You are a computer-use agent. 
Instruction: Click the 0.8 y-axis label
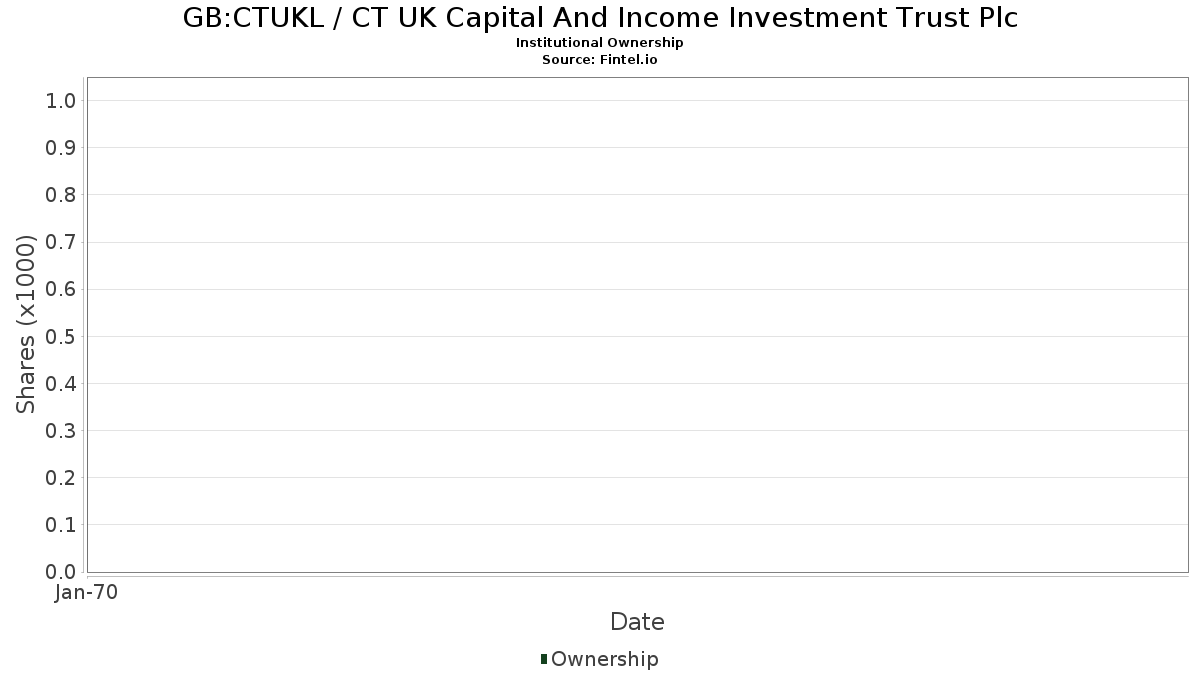coord(61,194)
